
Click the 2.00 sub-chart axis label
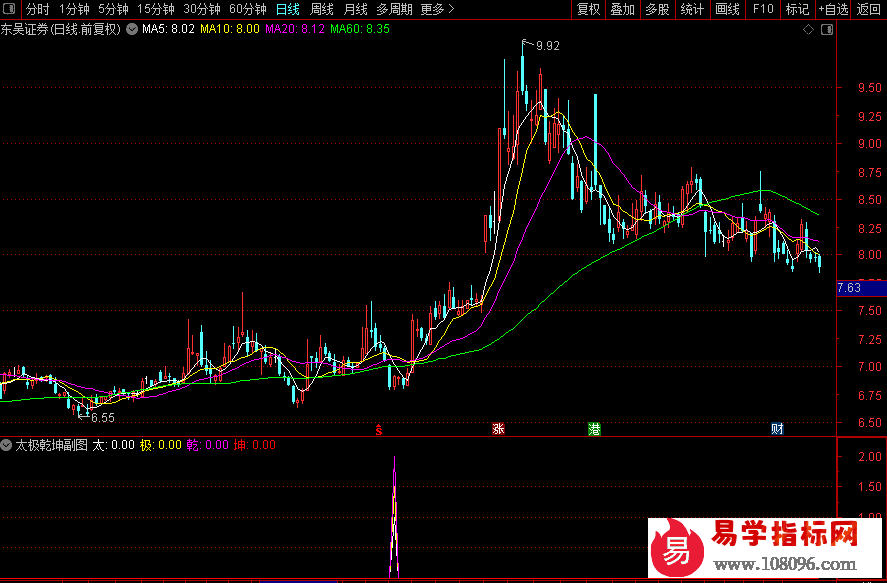tap(870, 457)
